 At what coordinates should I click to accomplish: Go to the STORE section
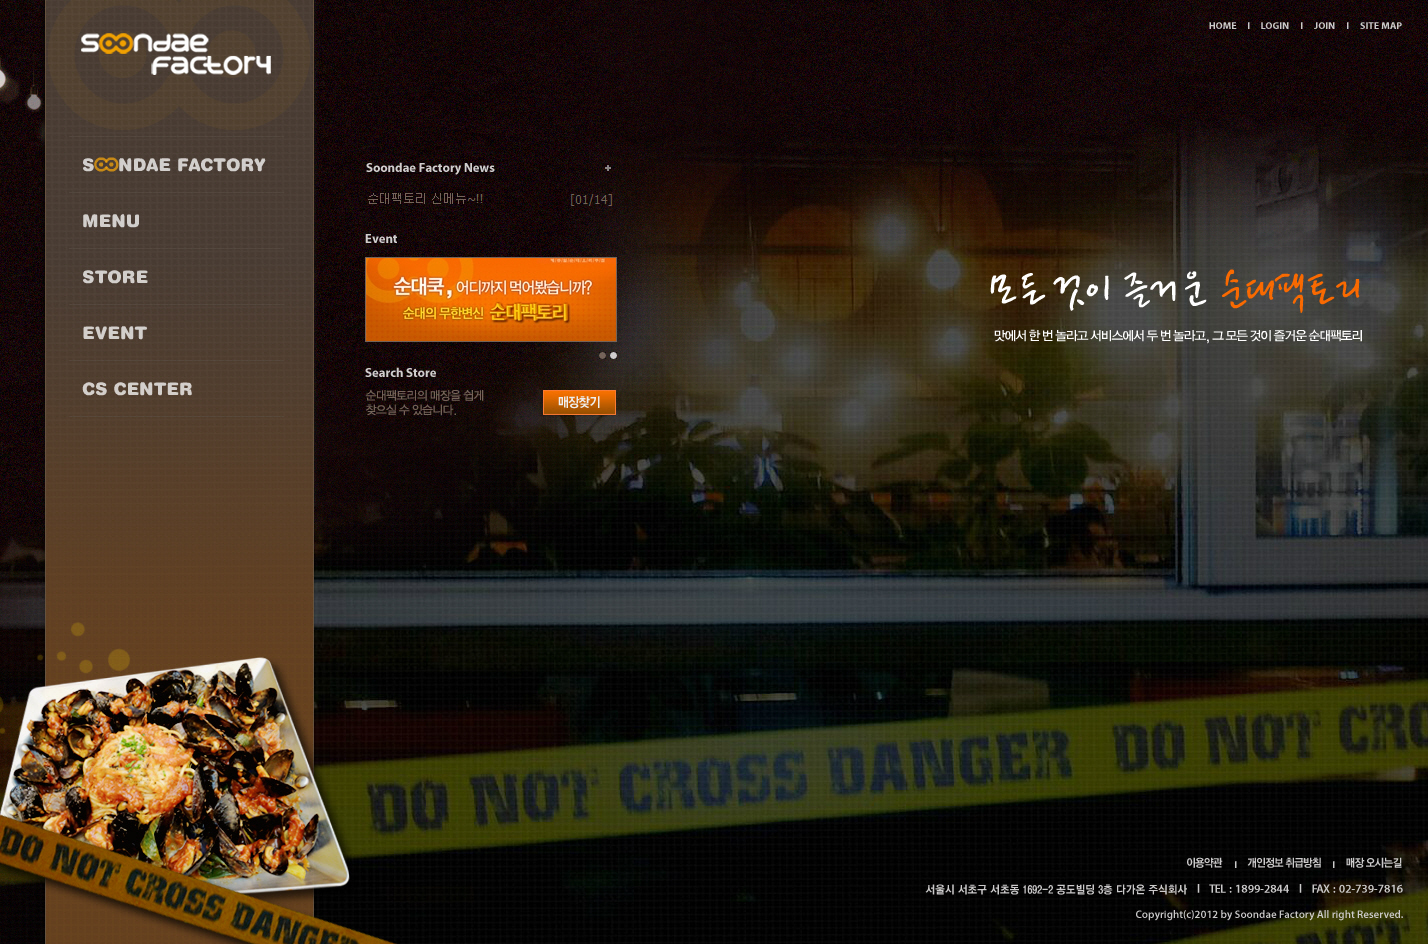click(x=115, y=277)
